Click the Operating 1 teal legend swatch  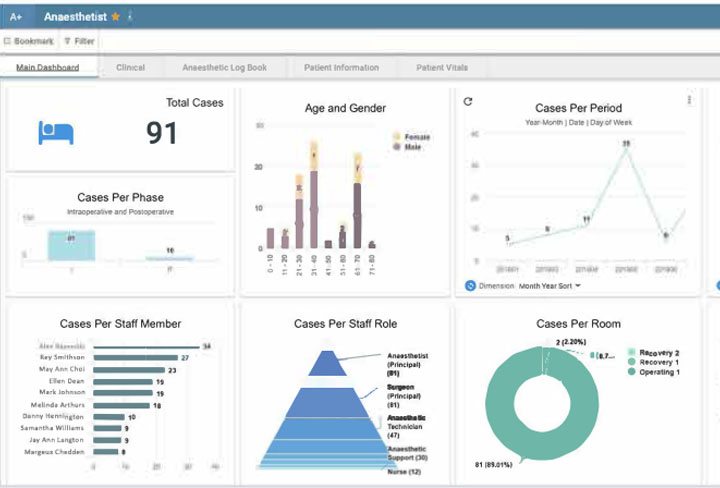click(631, 373)
